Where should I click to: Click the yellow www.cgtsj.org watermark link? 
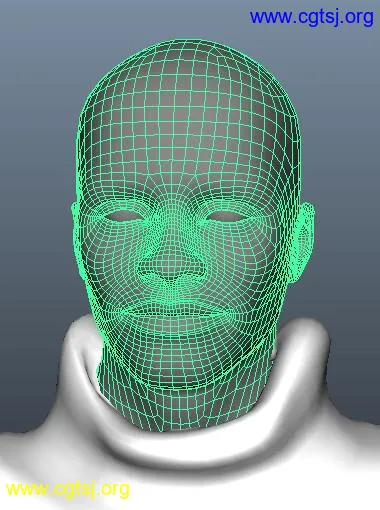(68, 490)
